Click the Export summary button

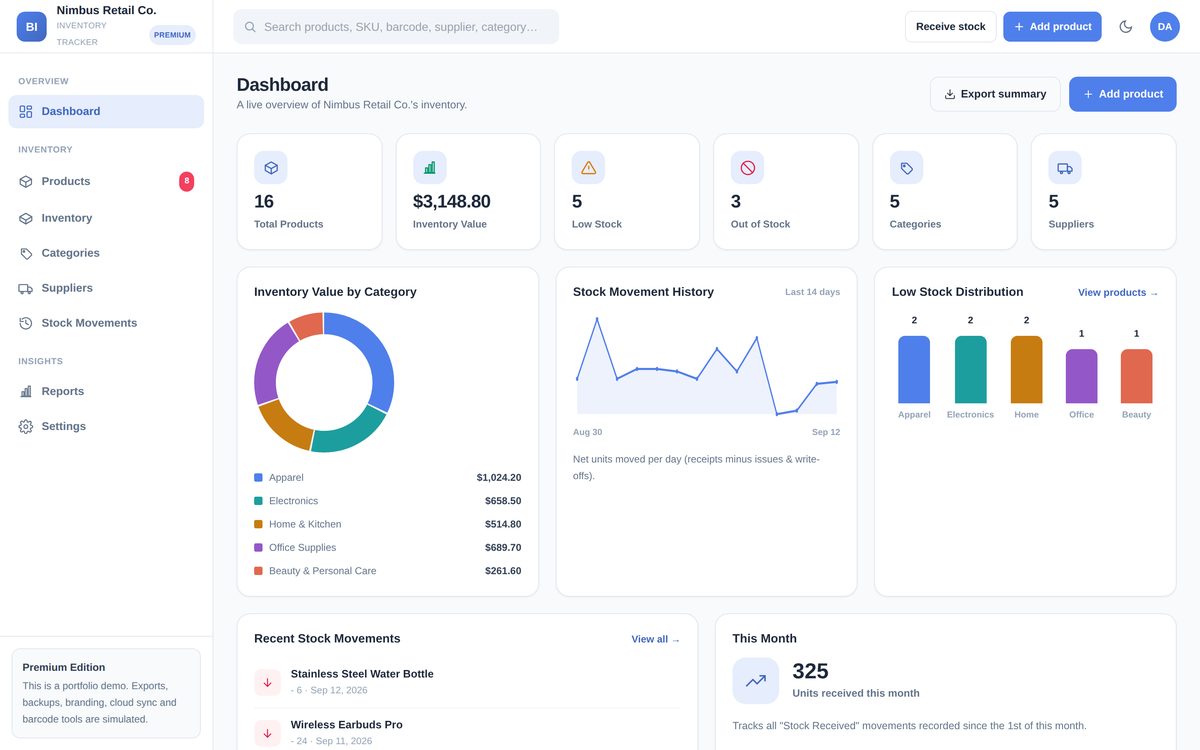[995, 94]
